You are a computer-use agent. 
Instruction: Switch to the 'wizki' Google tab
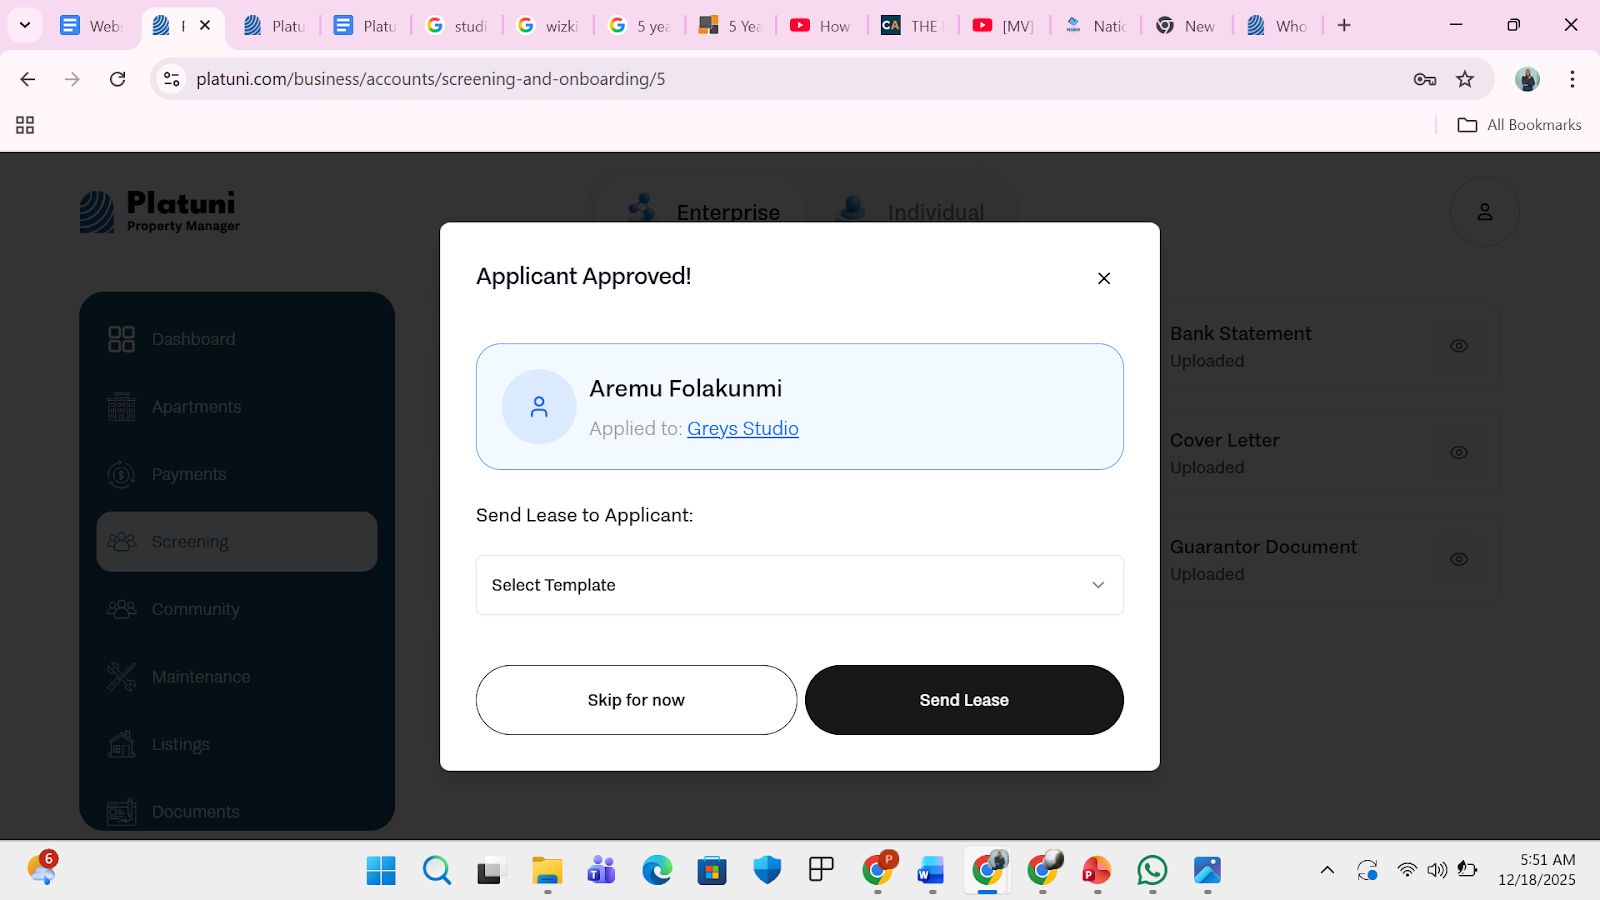[549, 26]
